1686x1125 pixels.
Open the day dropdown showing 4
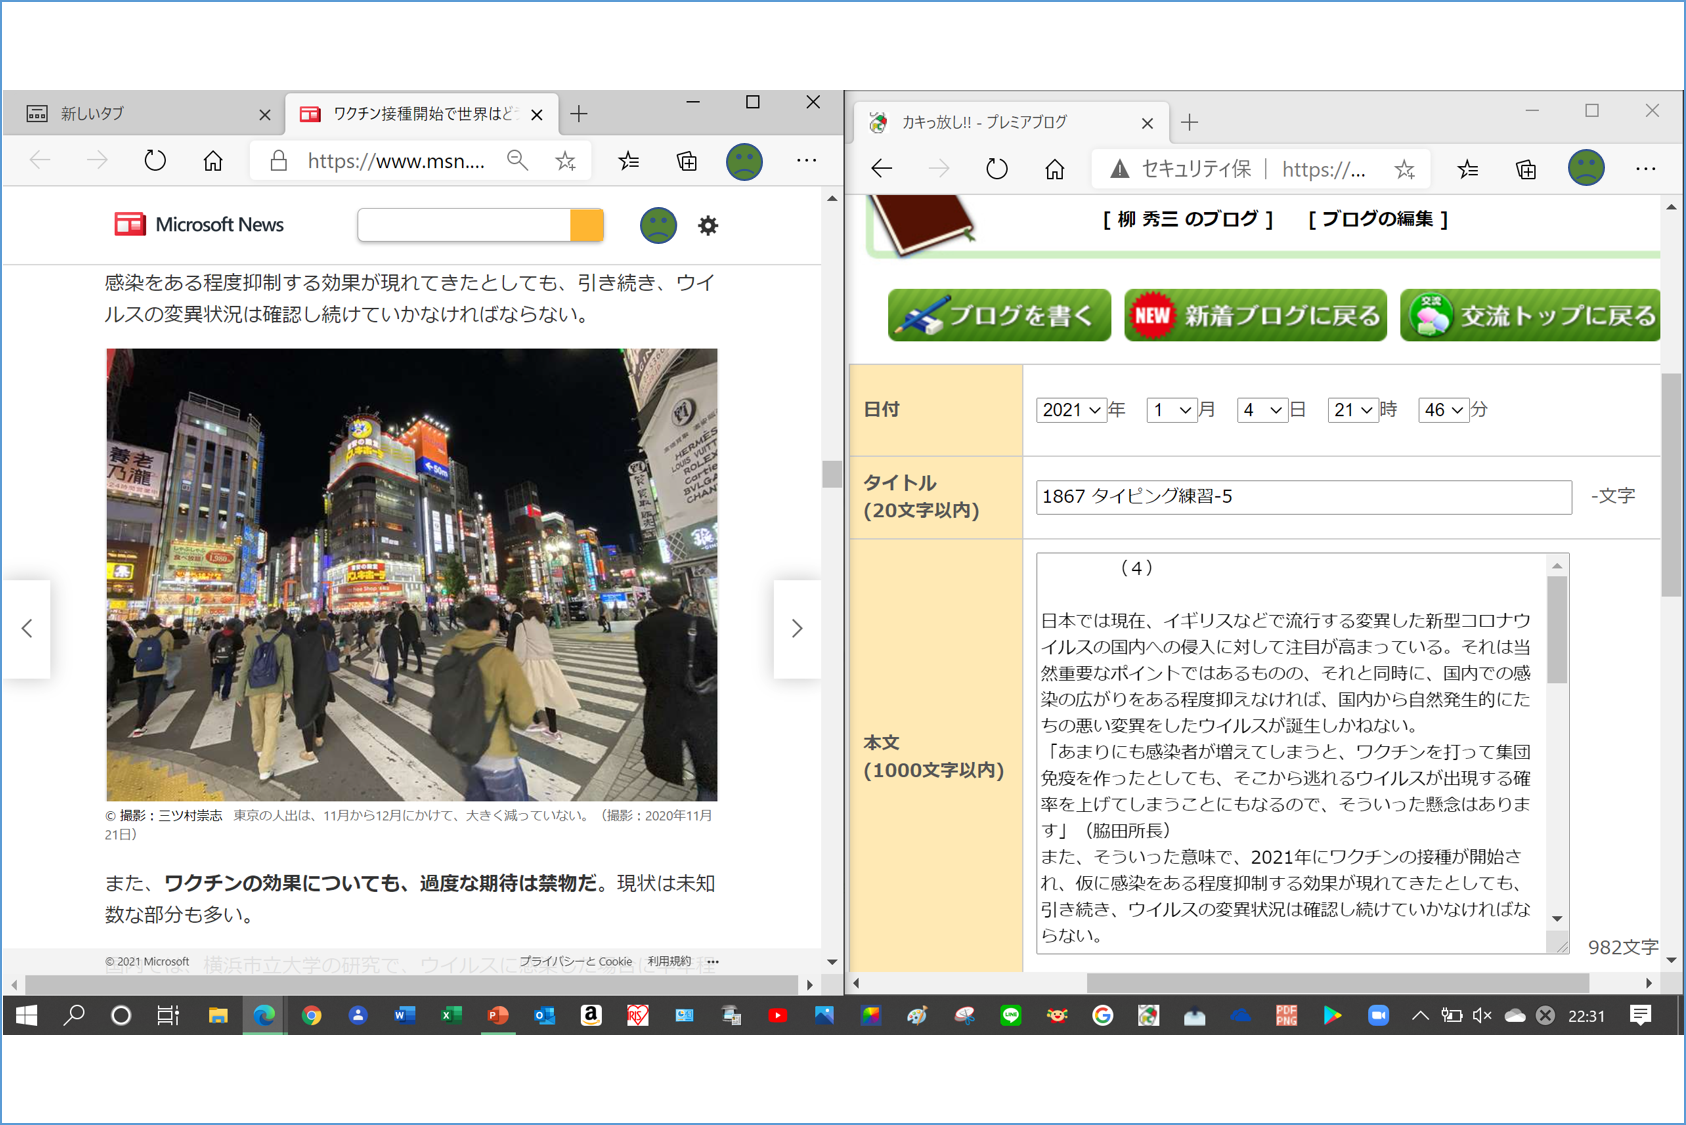pos(1262,410)
